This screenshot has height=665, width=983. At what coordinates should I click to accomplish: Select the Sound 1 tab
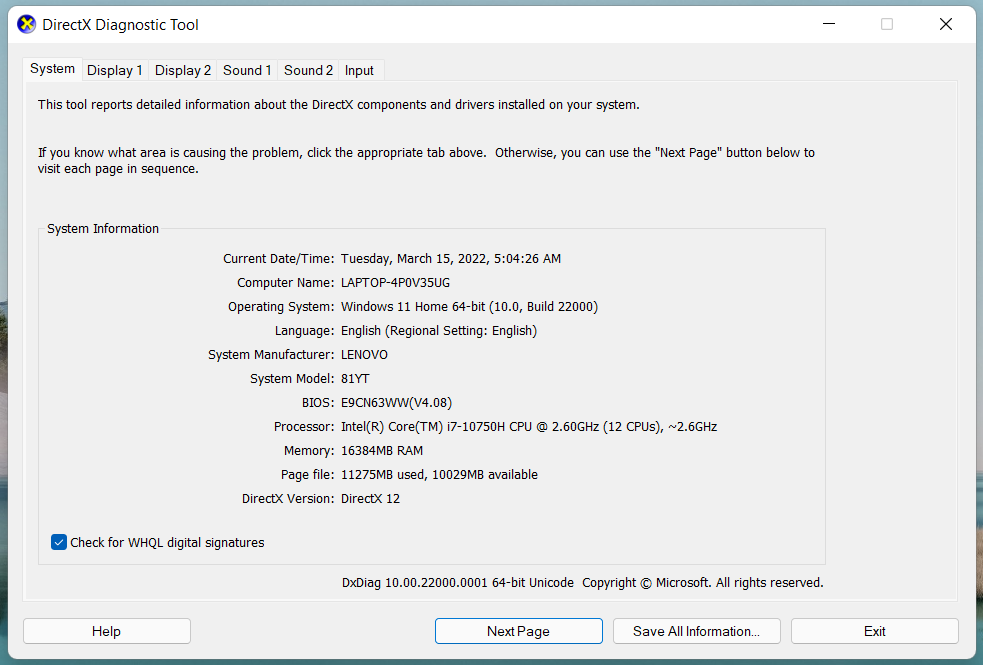point(247,70)
